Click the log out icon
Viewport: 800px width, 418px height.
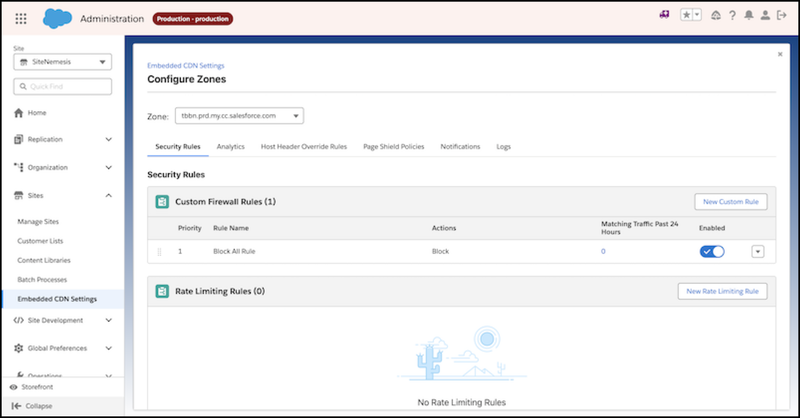(782, 15)
